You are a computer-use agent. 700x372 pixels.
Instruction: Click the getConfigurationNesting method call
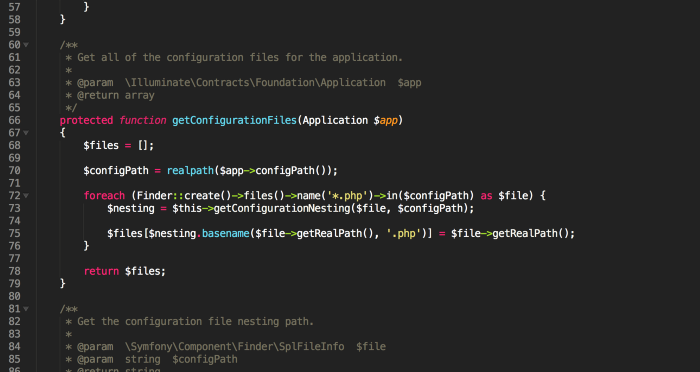(282, 209)
